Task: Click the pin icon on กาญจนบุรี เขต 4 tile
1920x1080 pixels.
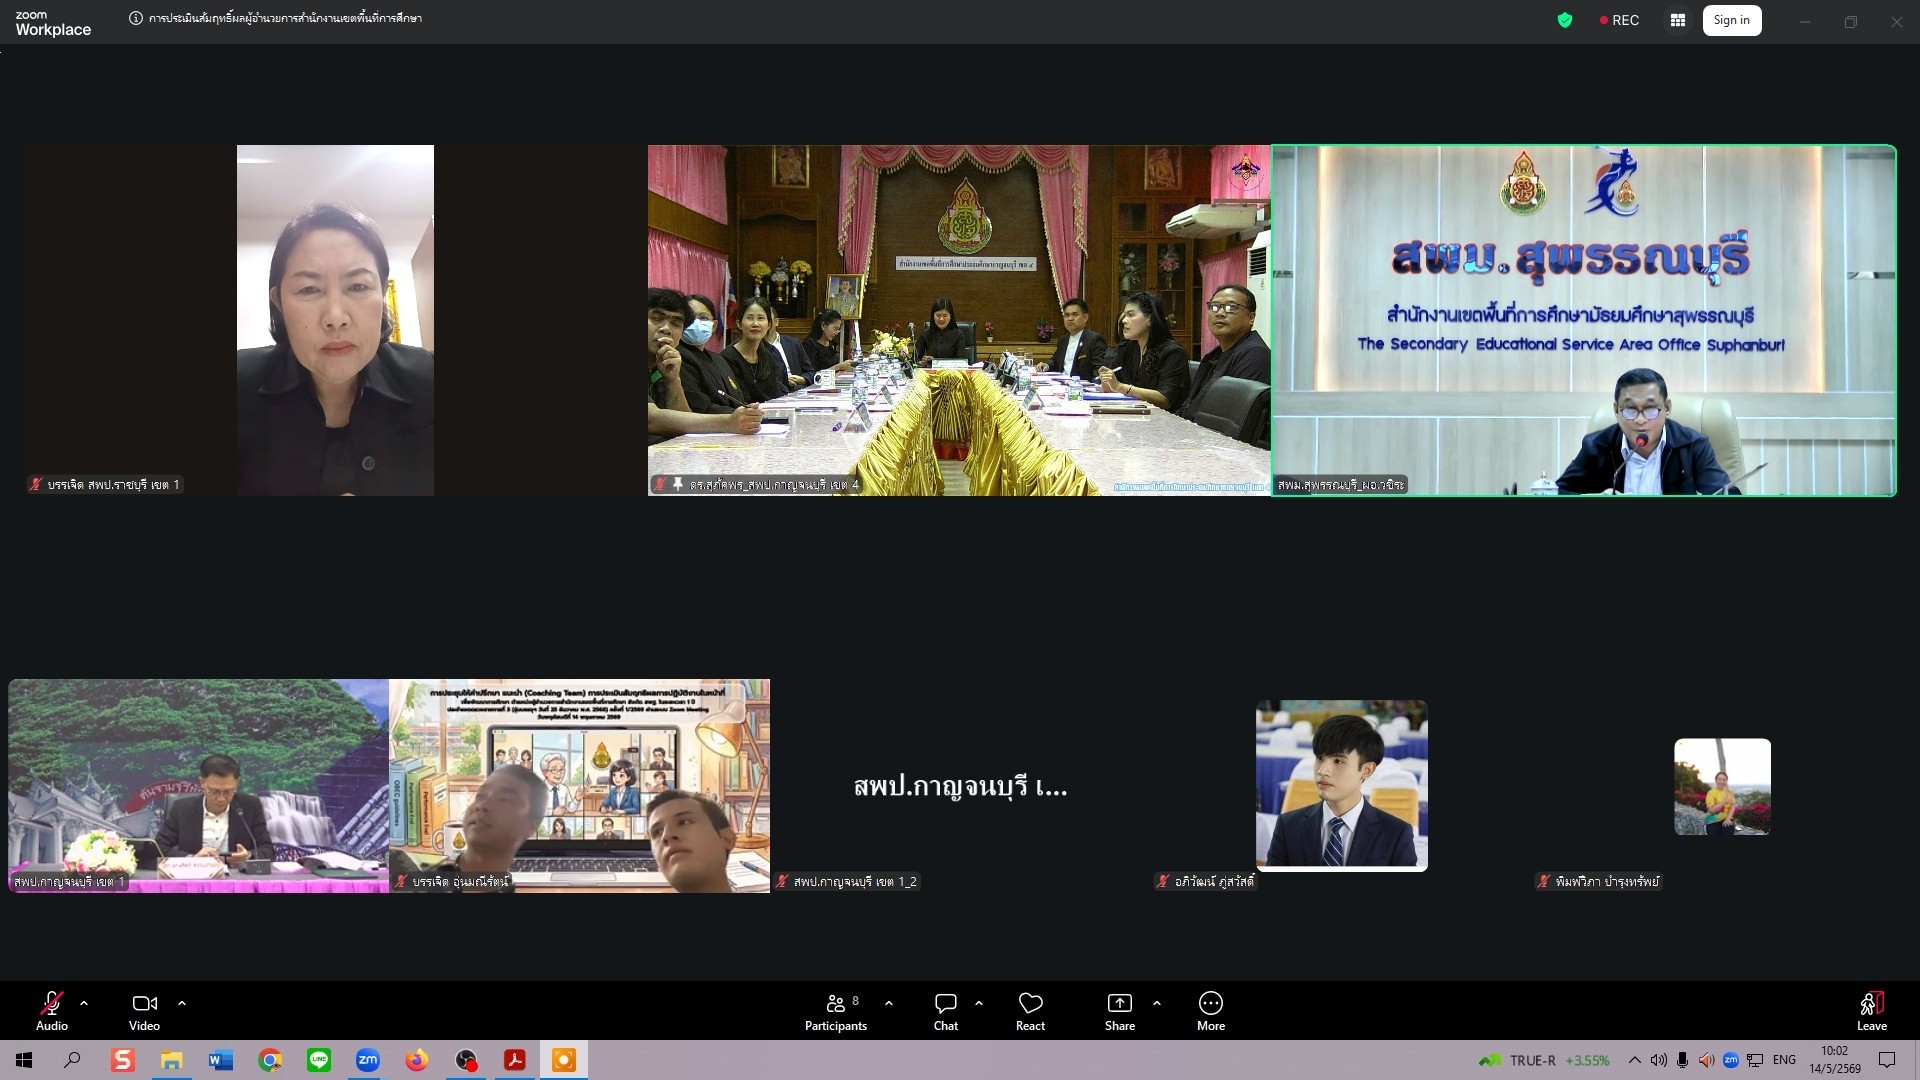Action: coord(677,484)
